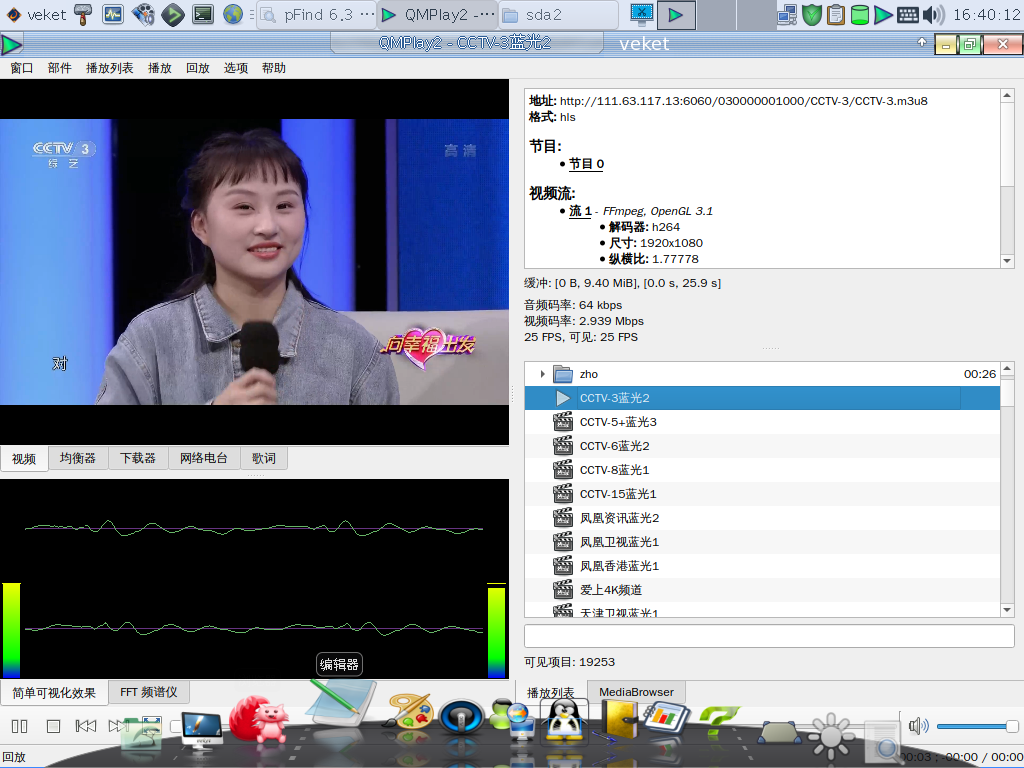Image resolution: width=1024 pixels, height=768 pixels.
Task: Select 爱上4K频道 in playlist
Action: pyautogui.click(x=762, y=590)
